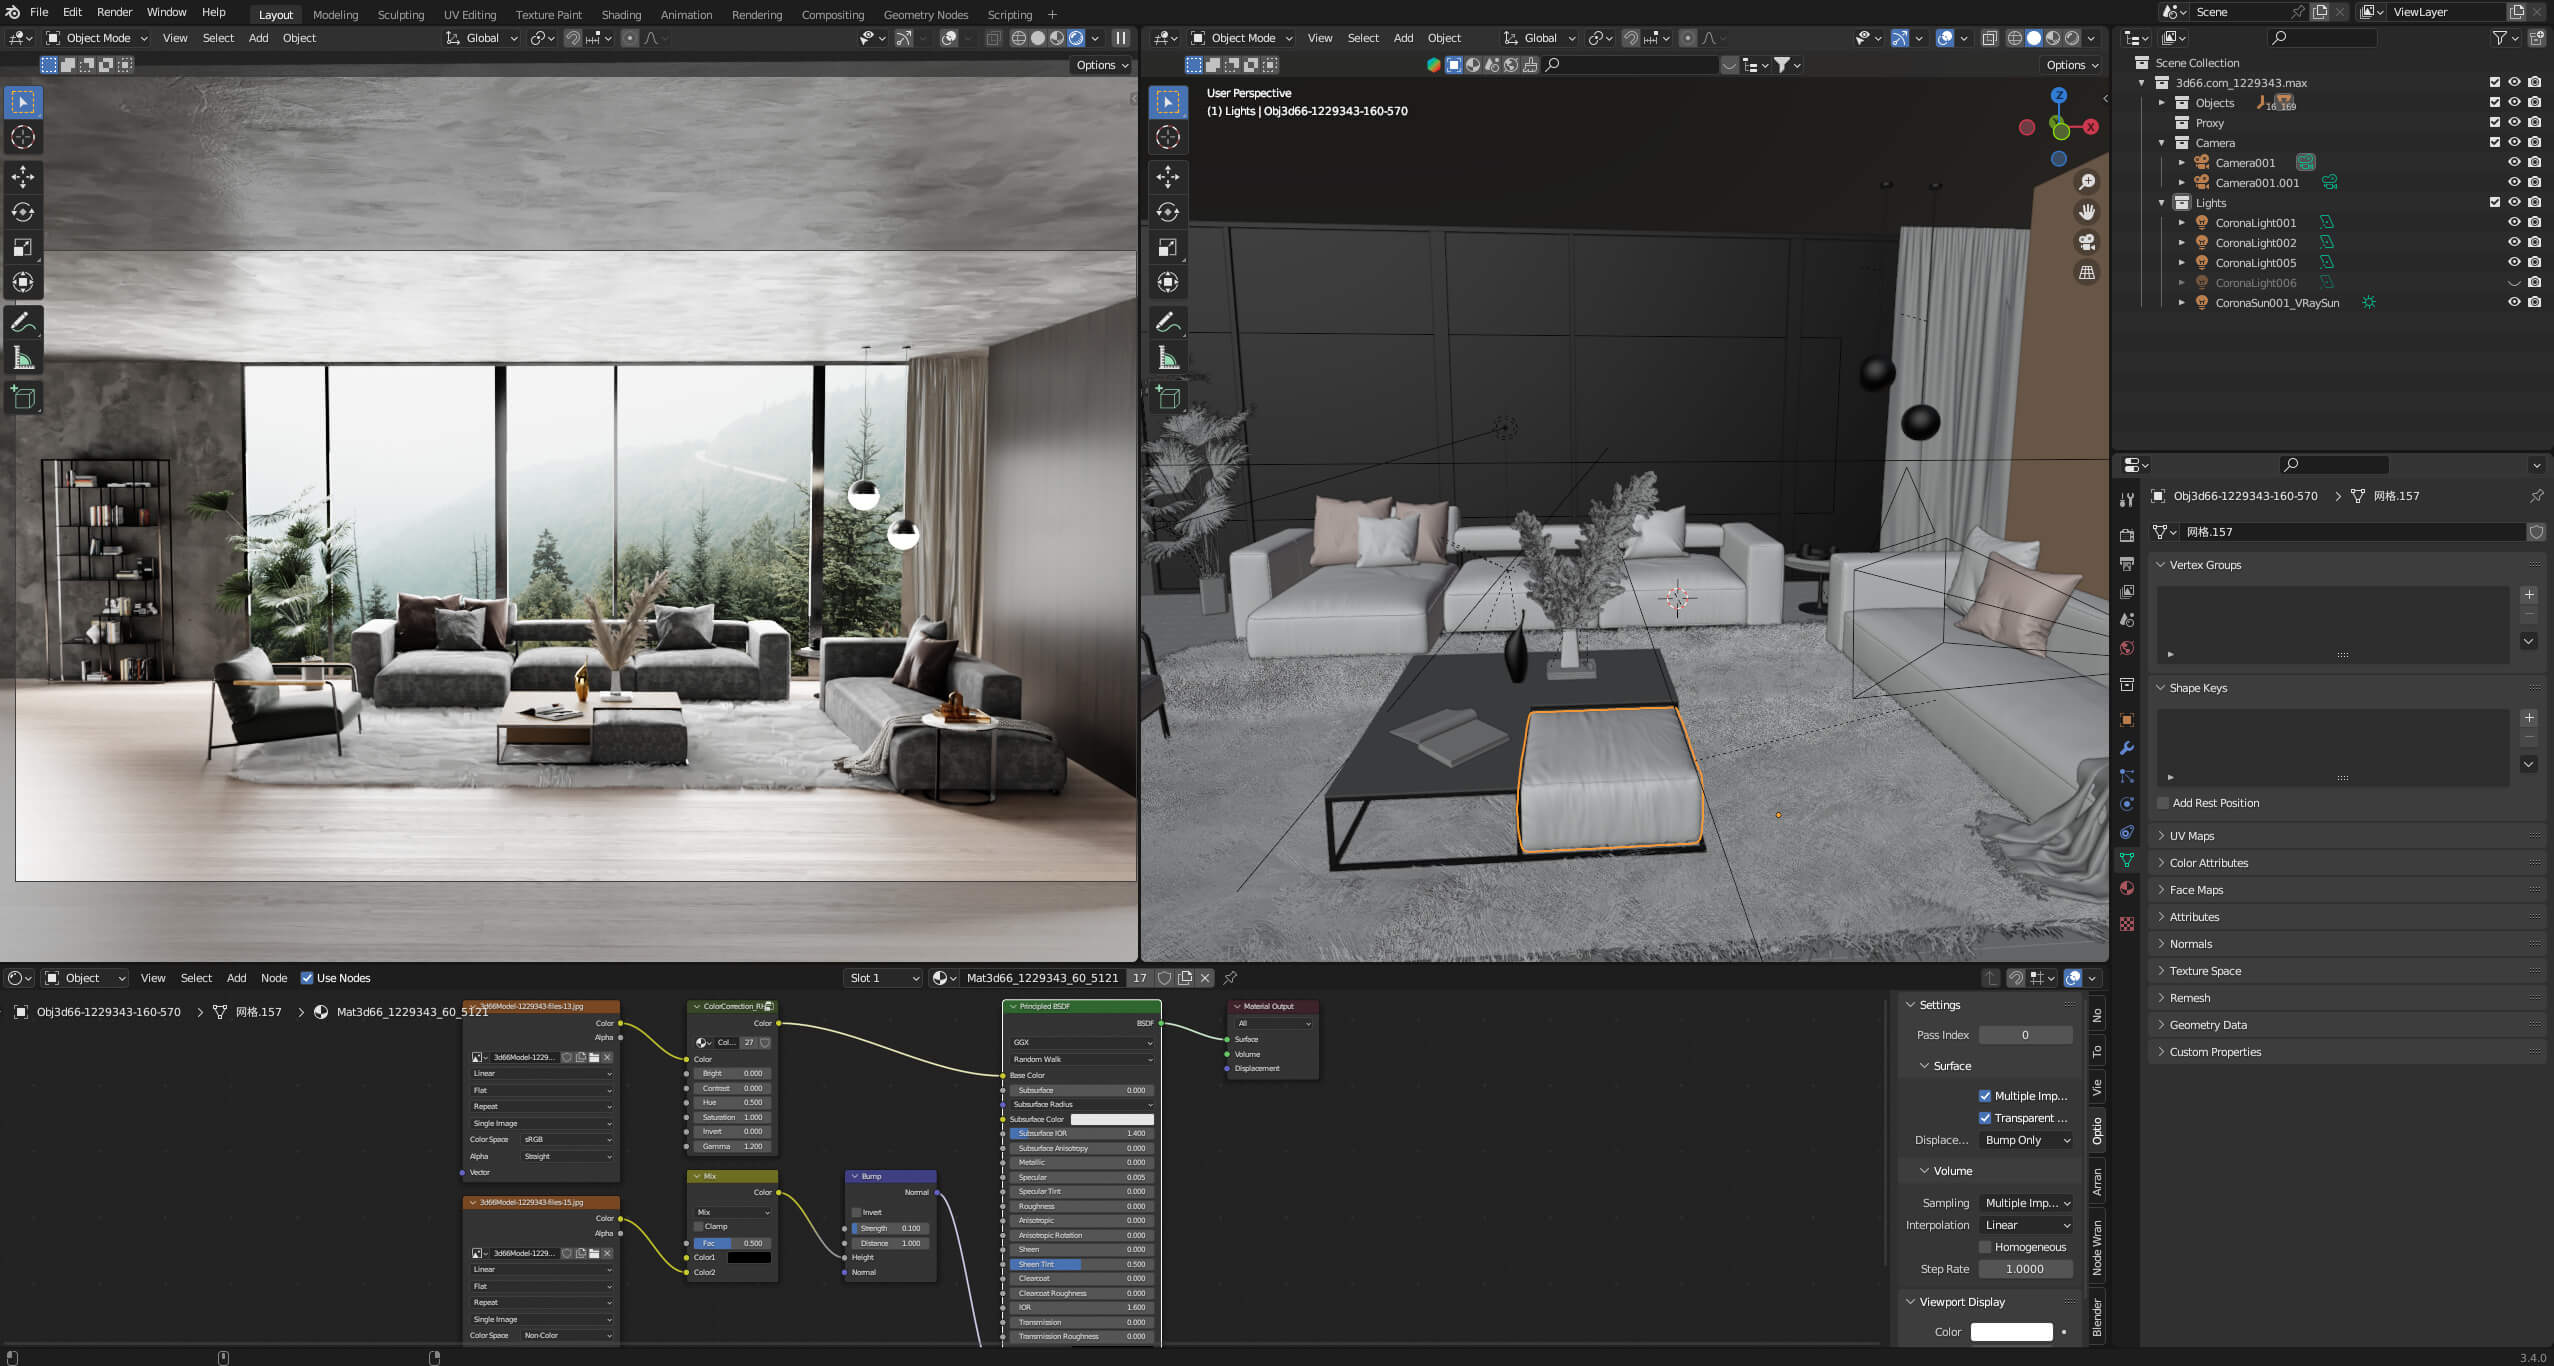Screen dimensions: 2554x1366
Task: Select the Annotate tool in right viewport
Action: 1167,322
